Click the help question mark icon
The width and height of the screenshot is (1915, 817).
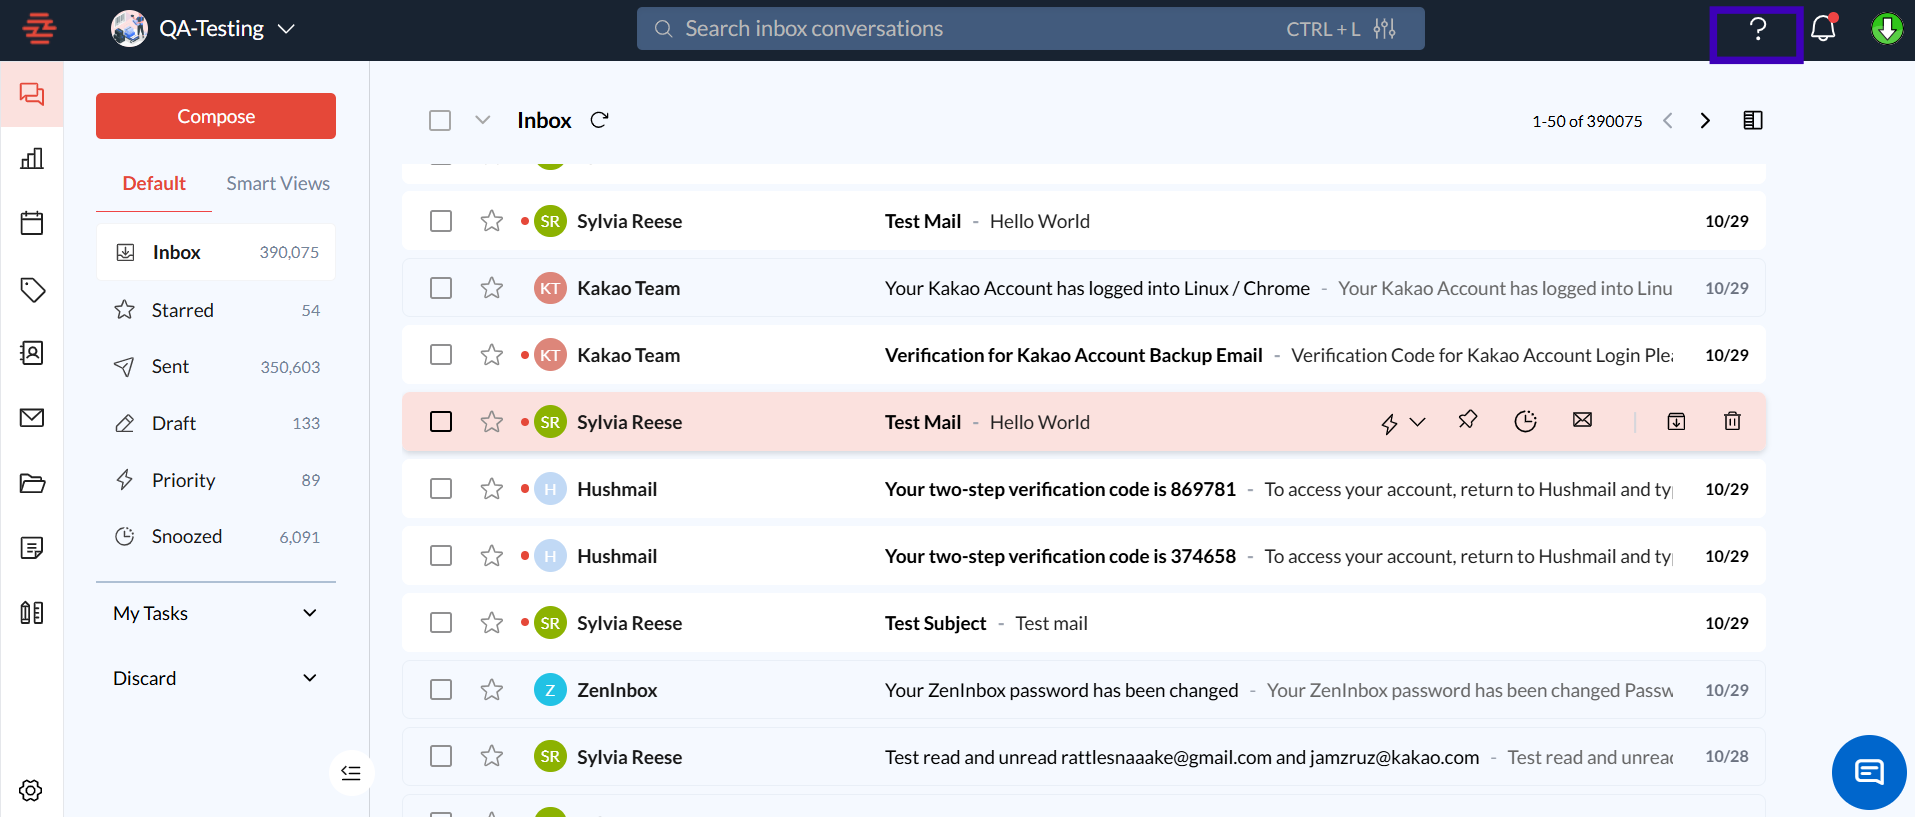point(1757,30)
